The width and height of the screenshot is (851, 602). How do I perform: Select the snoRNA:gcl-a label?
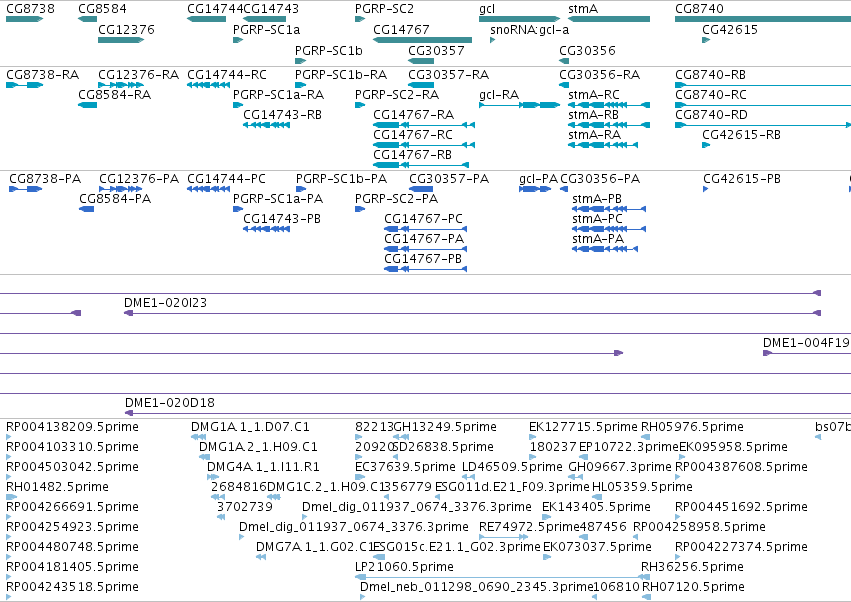tap(530, 29)
